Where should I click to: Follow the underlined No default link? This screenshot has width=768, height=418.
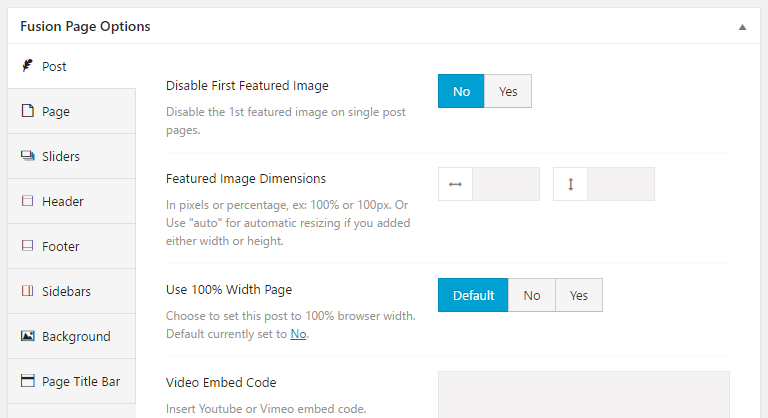coord(298,334)
